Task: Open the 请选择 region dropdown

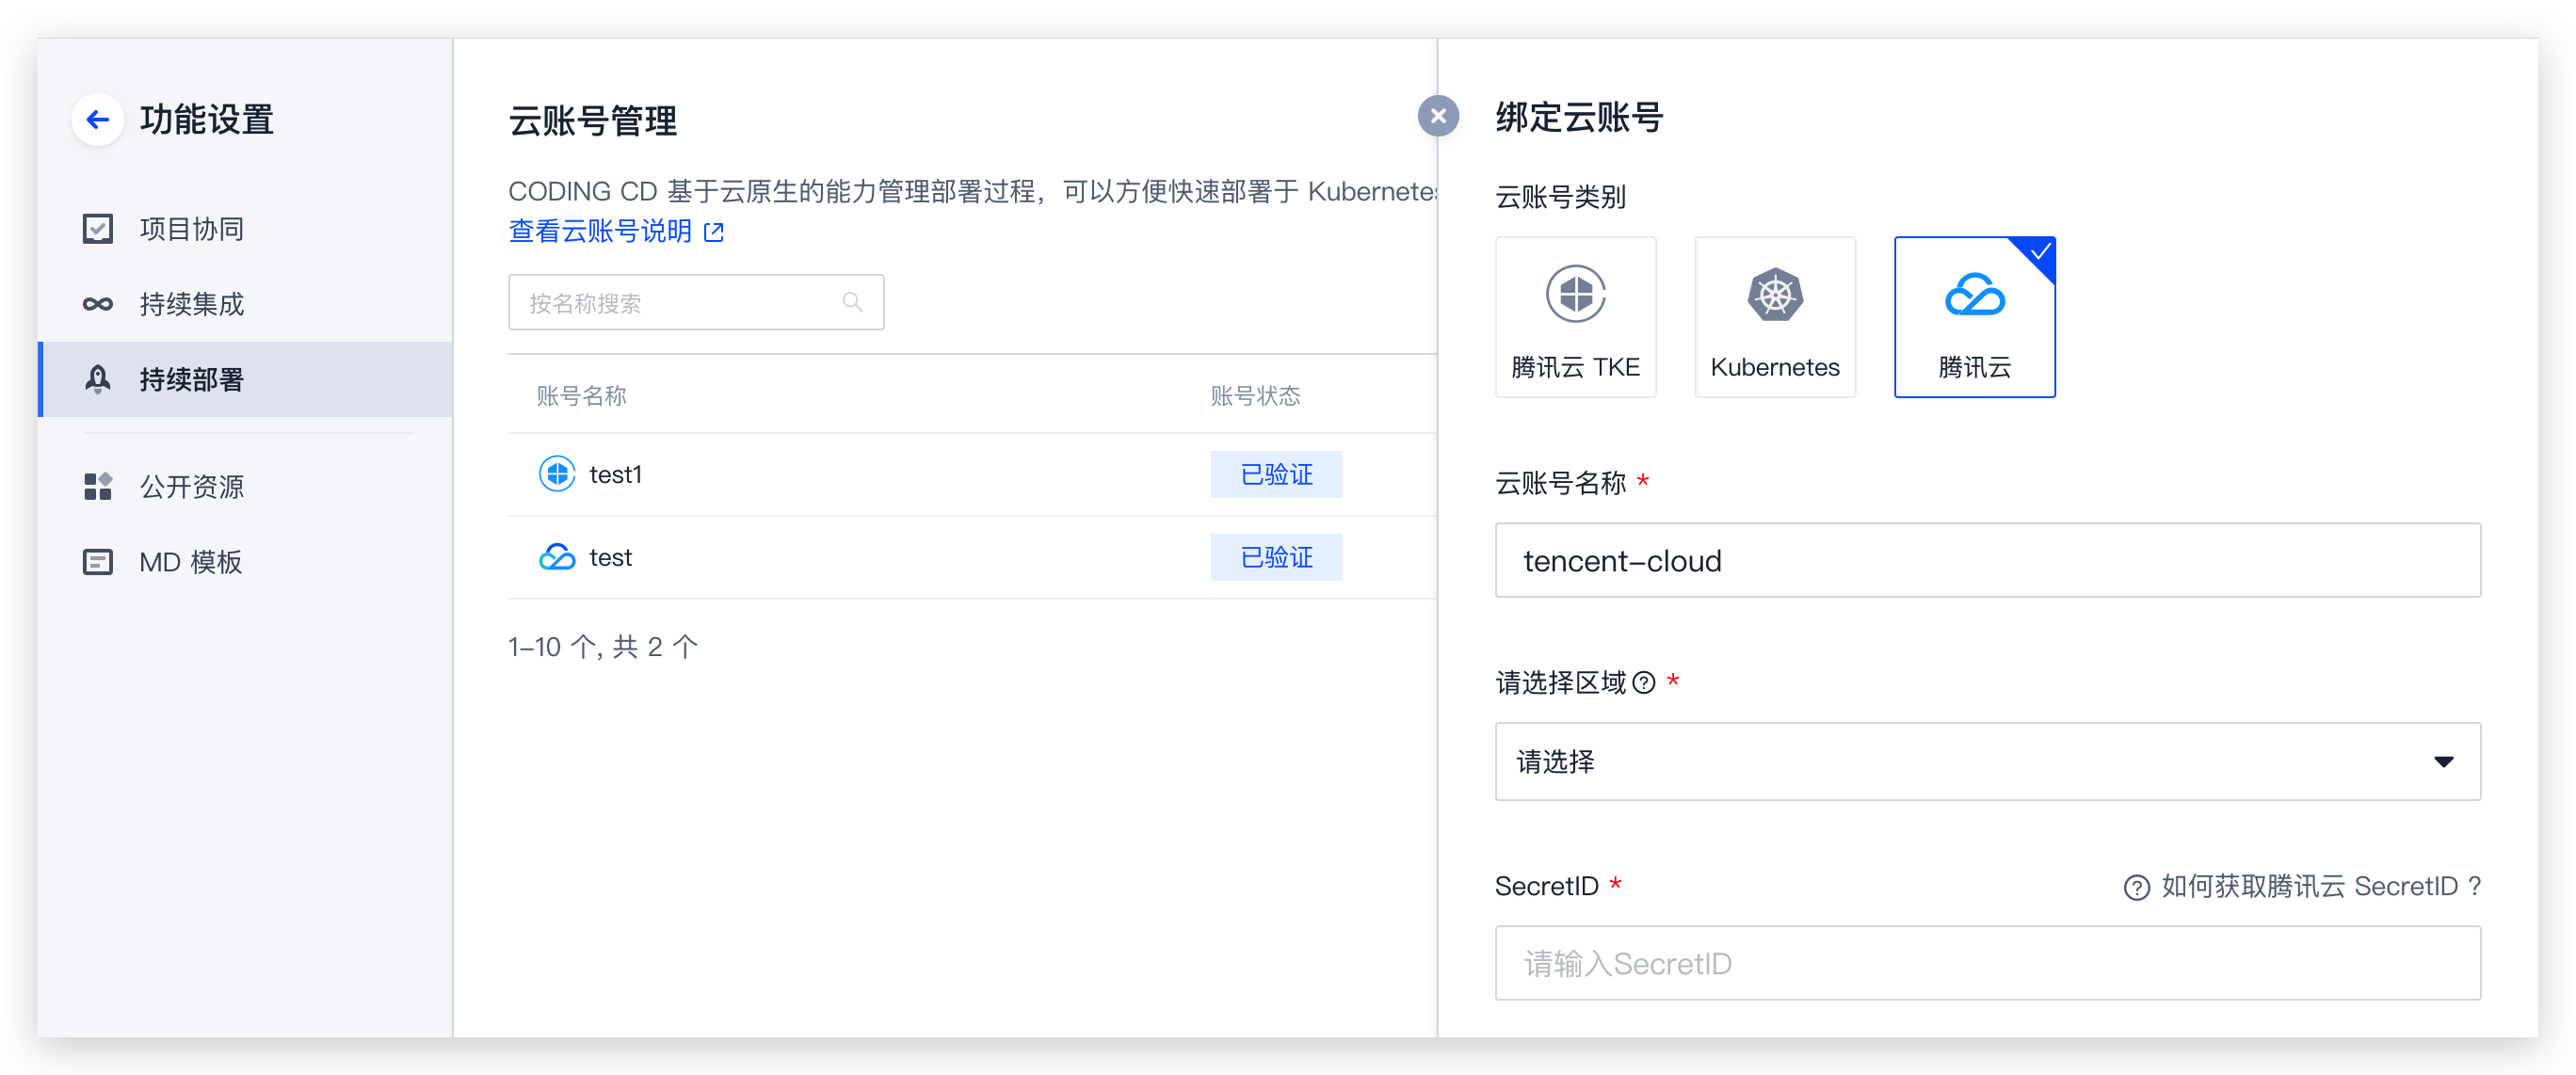Action: pyautogui.click(x=1987, y=761)
